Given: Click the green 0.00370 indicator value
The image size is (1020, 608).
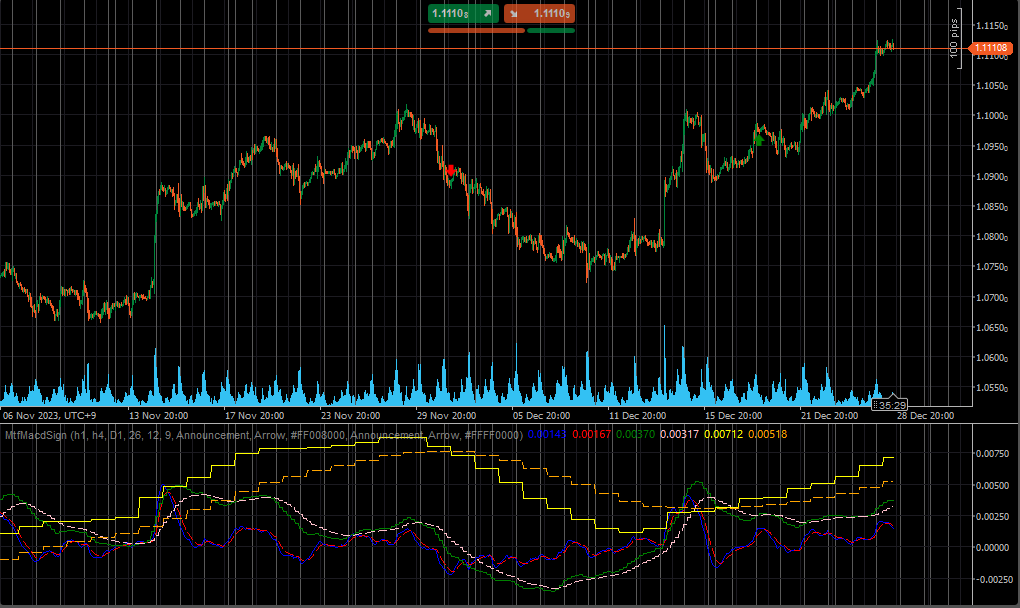Looking at the screenshot, I should [635, 434].
